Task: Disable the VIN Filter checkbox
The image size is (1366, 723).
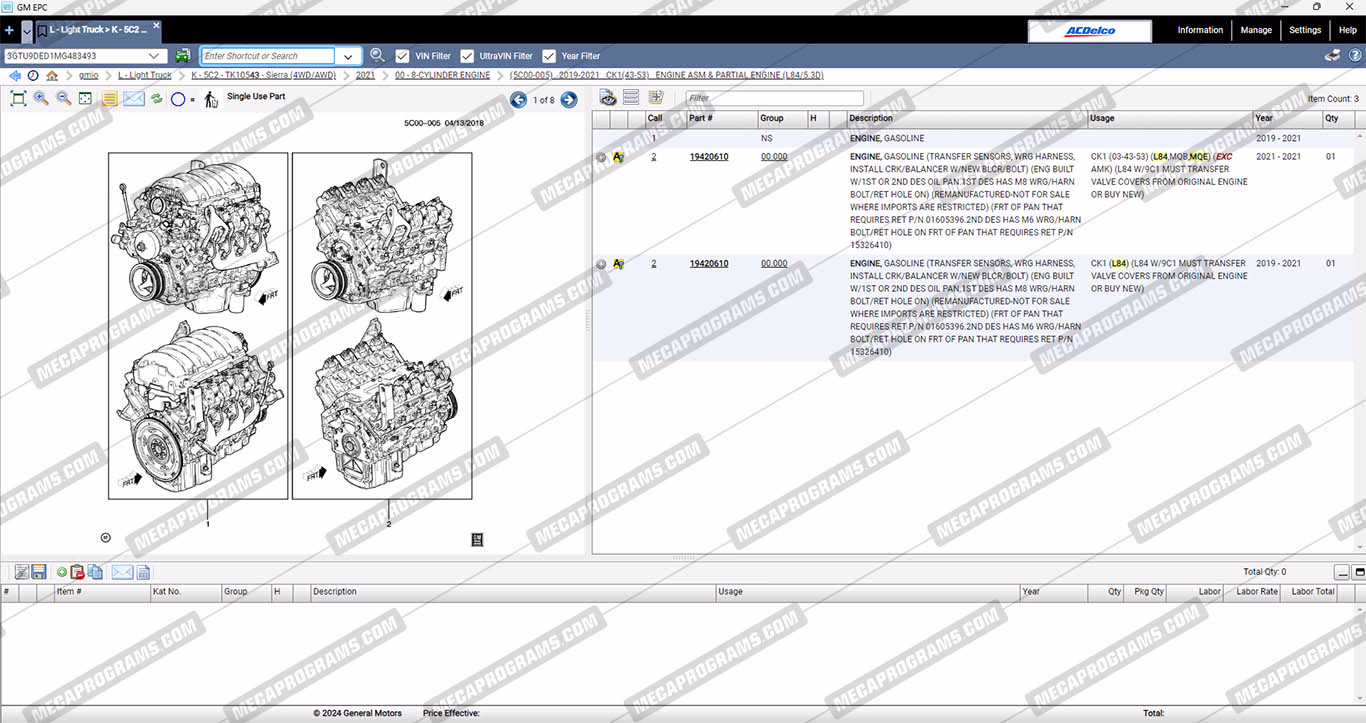Action: pos(402,56)
